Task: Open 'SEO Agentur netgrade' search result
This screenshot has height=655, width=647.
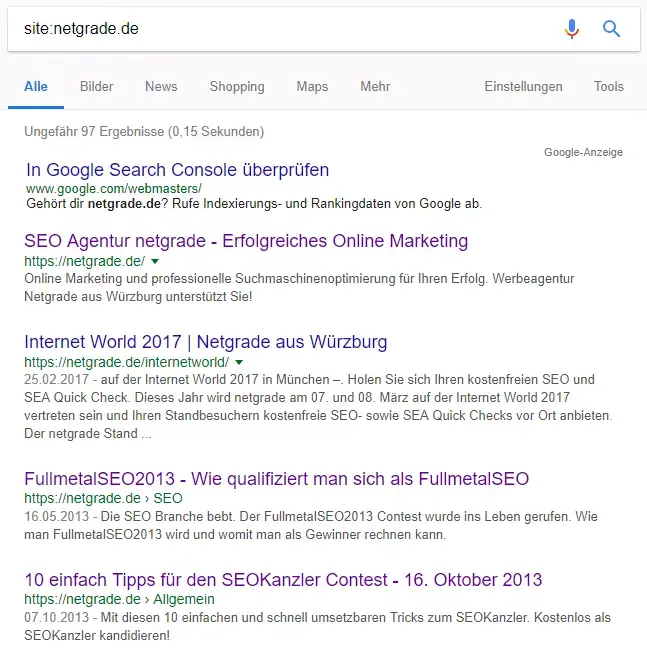Action: point(245,241)
